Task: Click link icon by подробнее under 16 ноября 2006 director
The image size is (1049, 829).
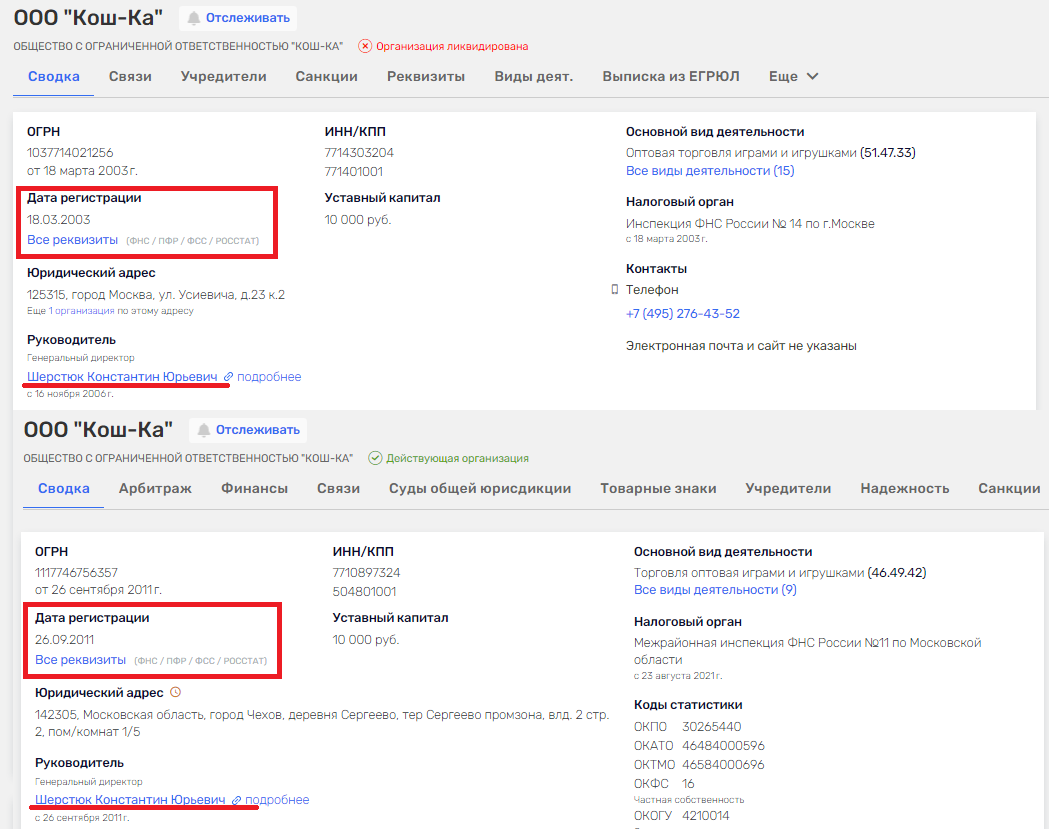Action: click(228, 377)
